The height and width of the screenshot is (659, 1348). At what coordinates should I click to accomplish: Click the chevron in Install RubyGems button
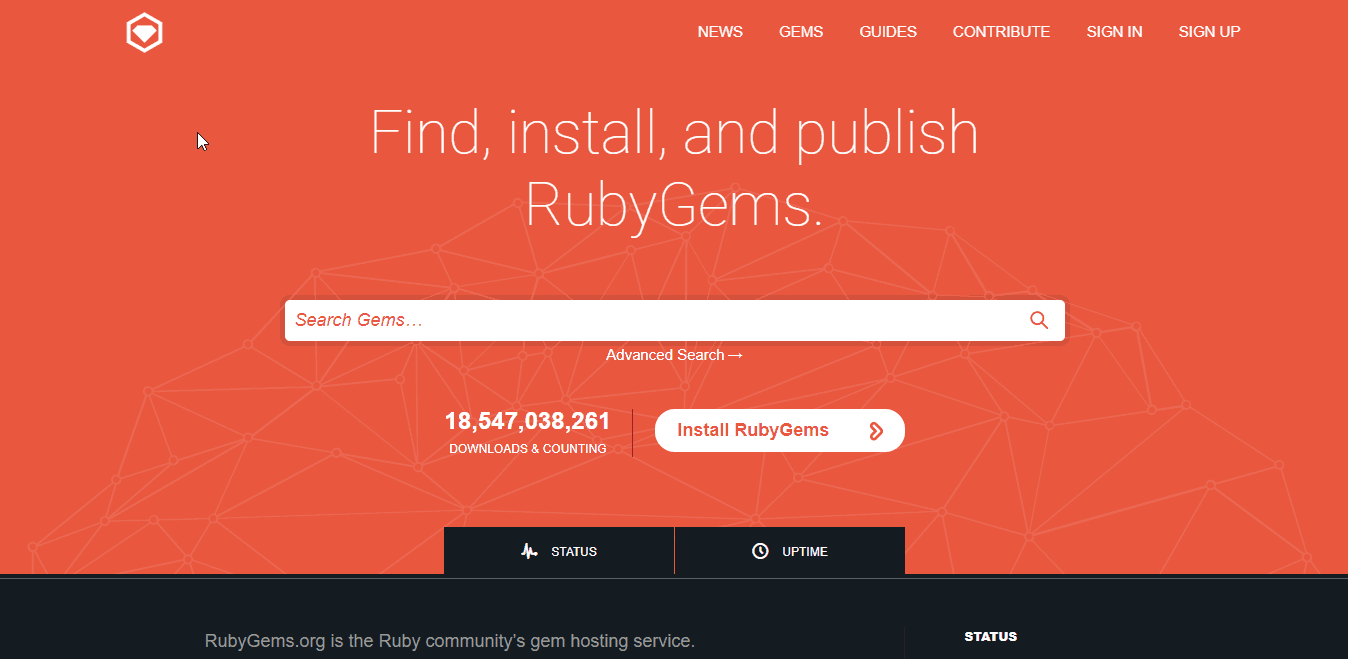(x=876, y=431)
